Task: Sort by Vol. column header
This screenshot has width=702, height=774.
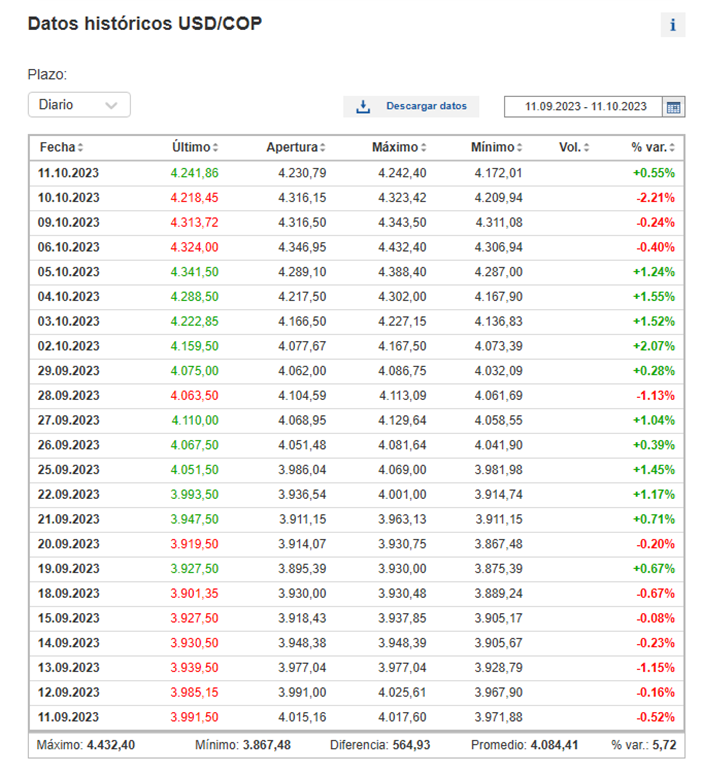Action: pyautogui.click(x=573, y=147)
